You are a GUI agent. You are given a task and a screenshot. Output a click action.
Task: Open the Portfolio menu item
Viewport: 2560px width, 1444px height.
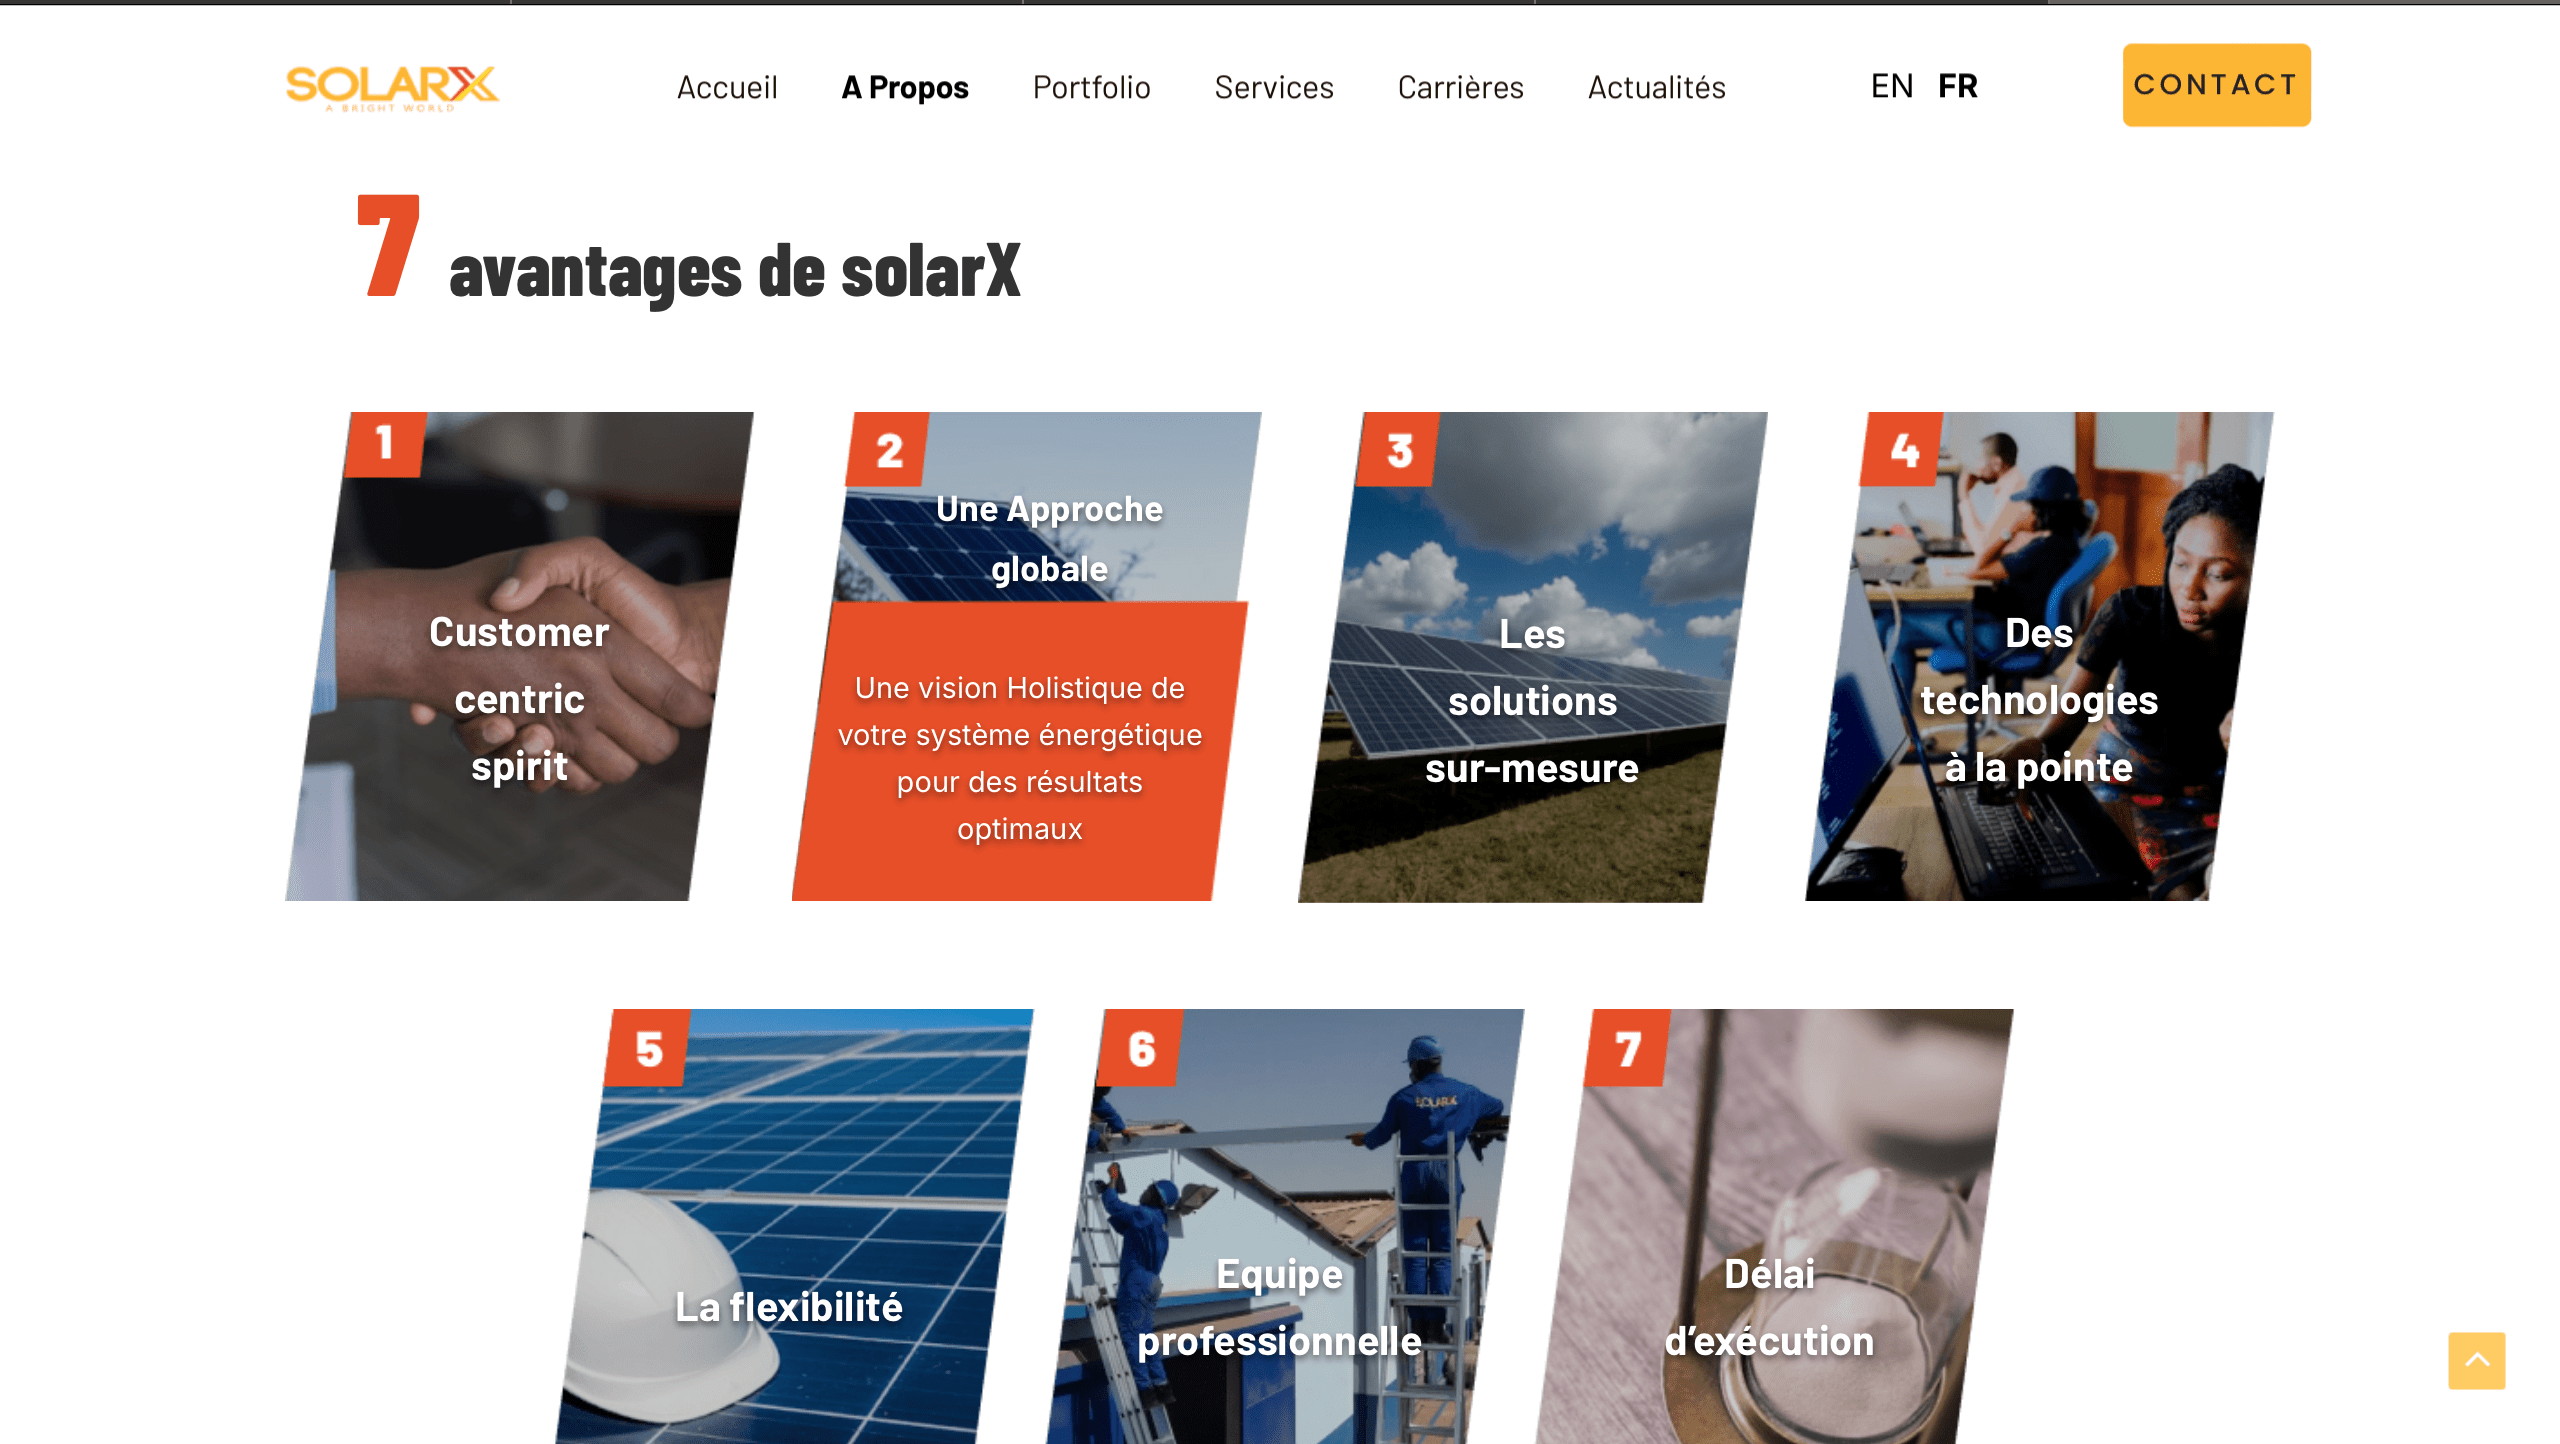coord(1091,88)
